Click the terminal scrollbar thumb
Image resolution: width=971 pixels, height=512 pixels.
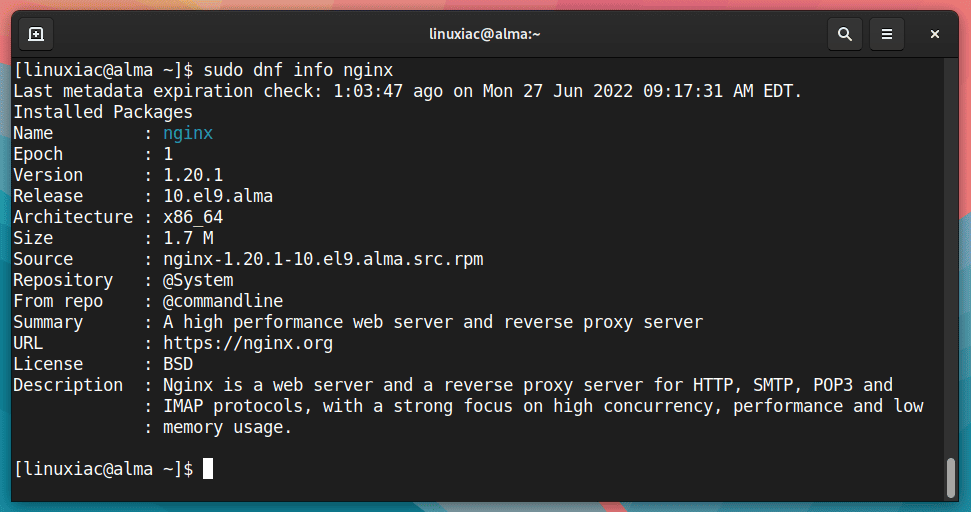pos(951,477)
